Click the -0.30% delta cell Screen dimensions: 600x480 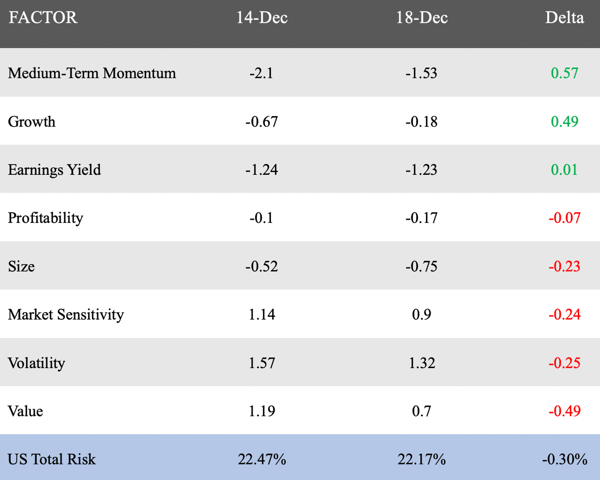564,459
